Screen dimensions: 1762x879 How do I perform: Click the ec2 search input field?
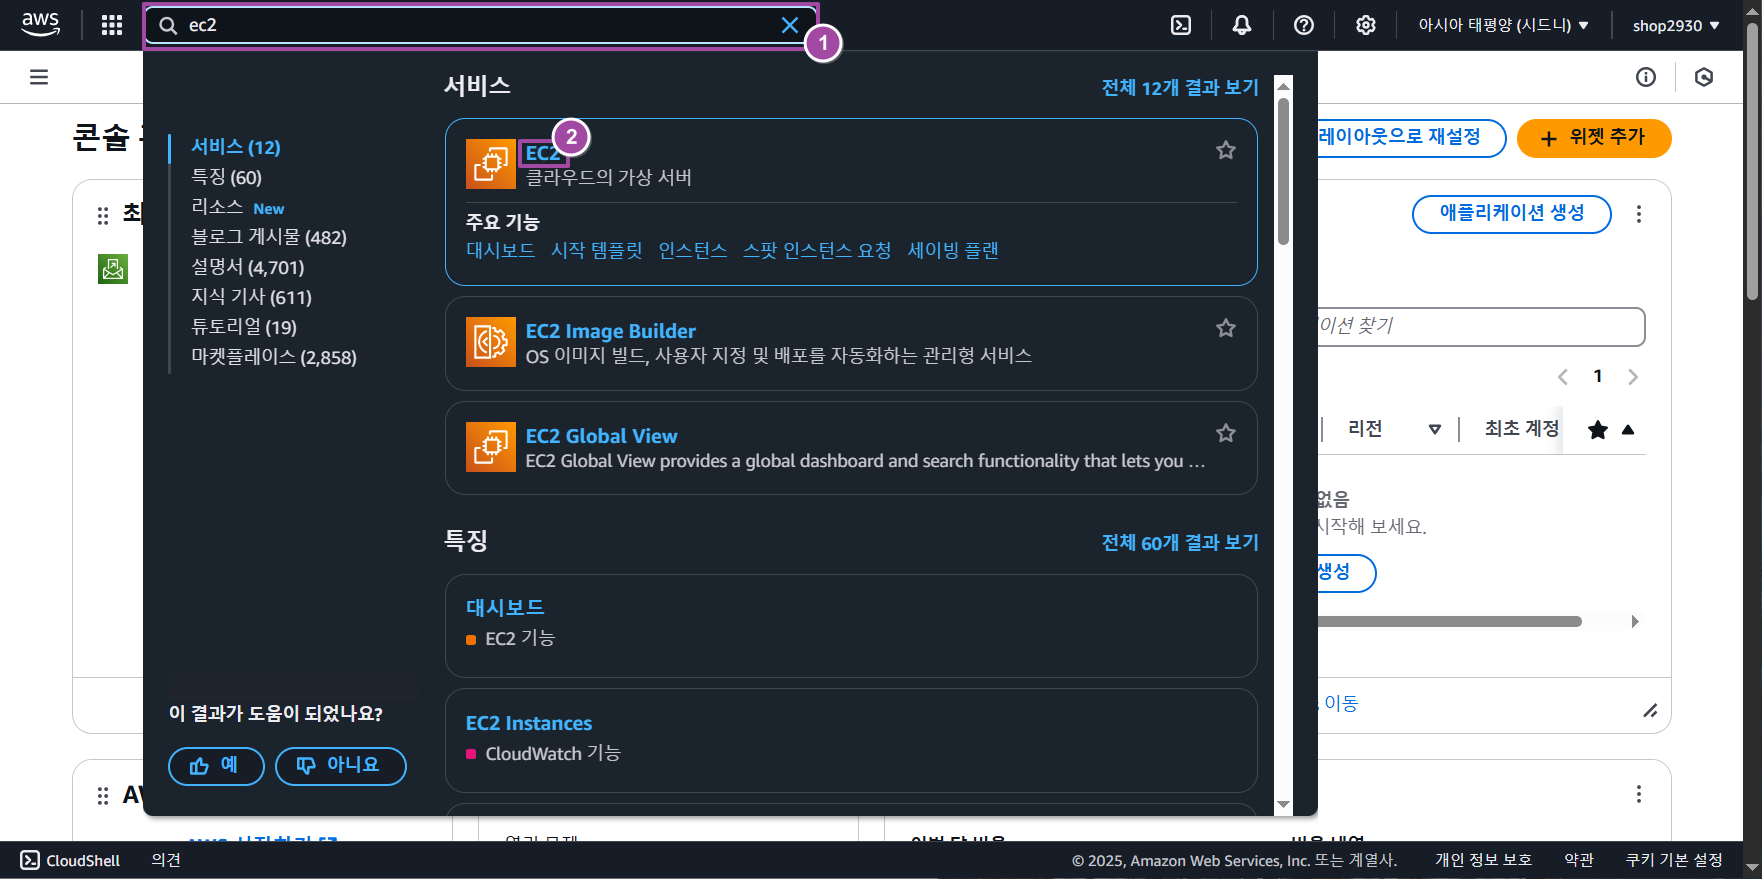coord(480,25)
